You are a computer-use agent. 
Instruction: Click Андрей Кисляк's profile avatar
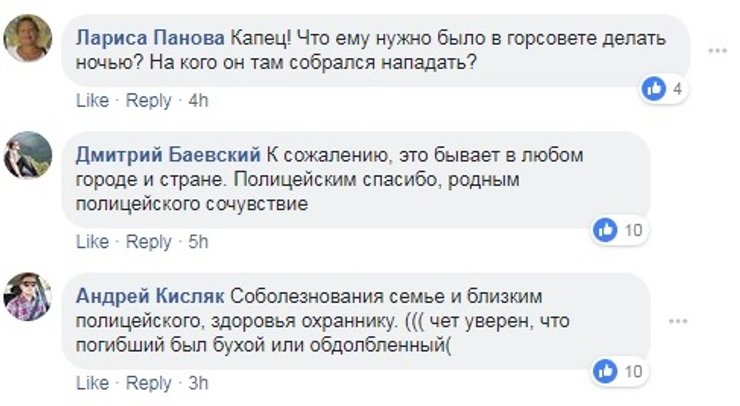pos(28,296)
